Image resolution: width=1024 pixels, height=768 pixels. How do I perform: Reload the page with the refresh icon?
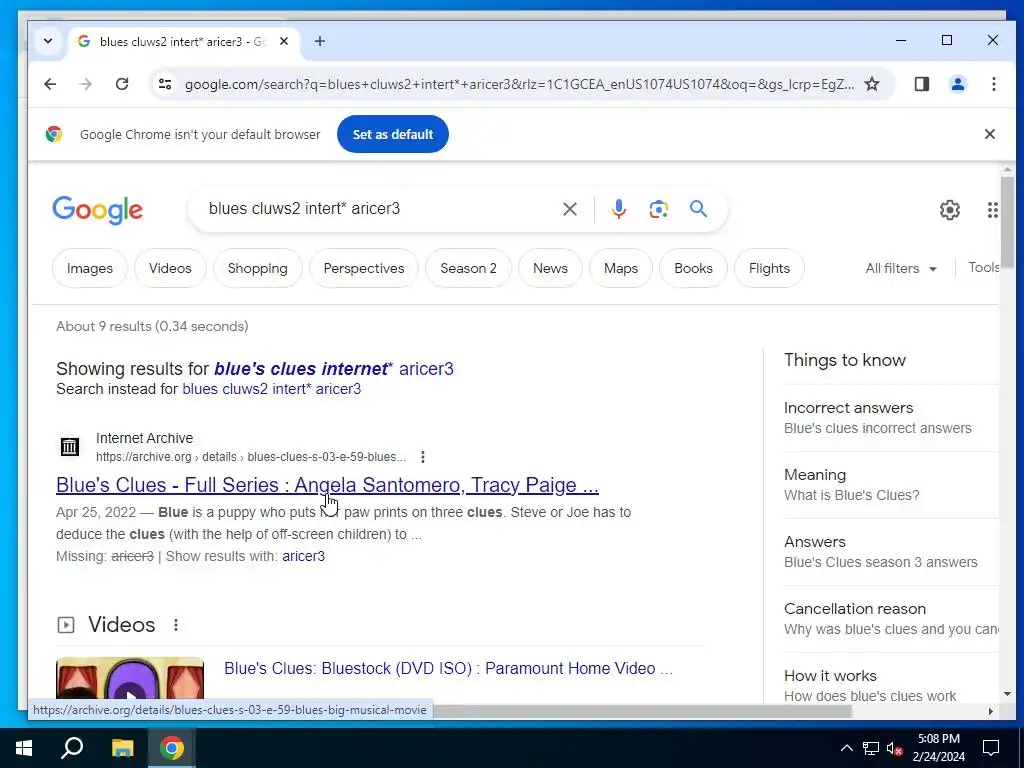[121, 84]
